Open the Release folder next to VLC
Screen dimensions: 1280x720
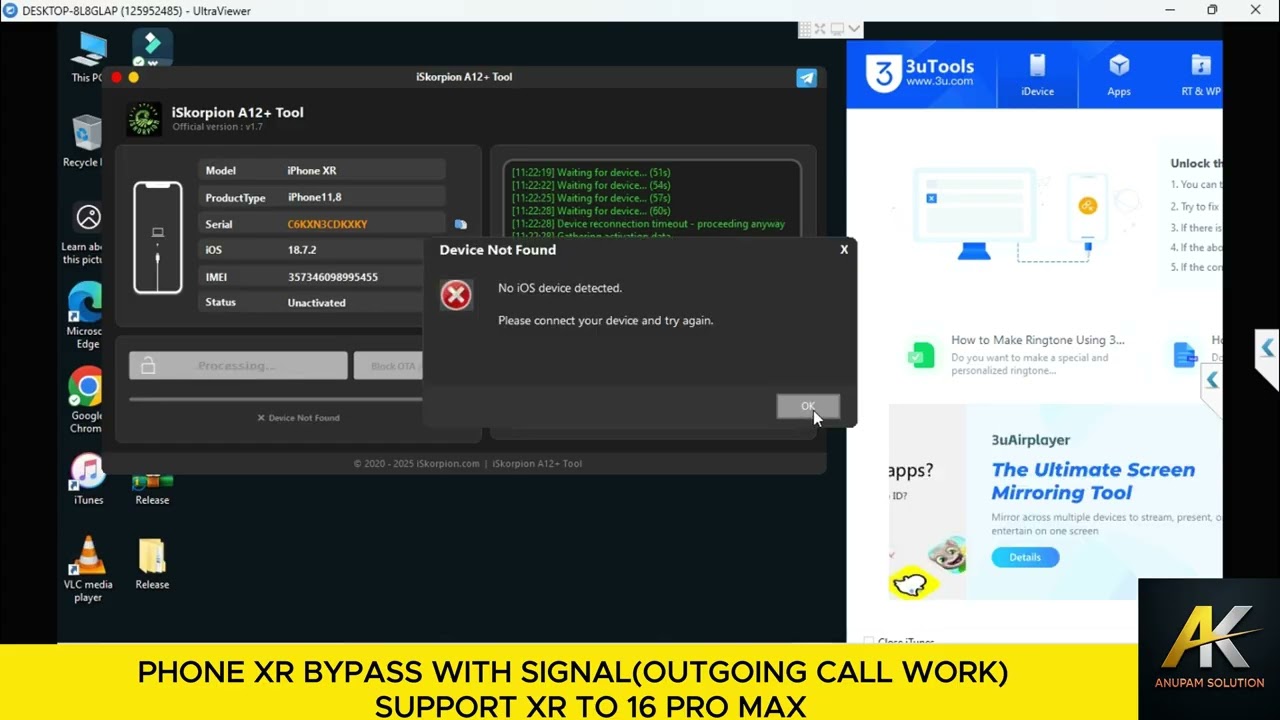(x=152, y=564)
